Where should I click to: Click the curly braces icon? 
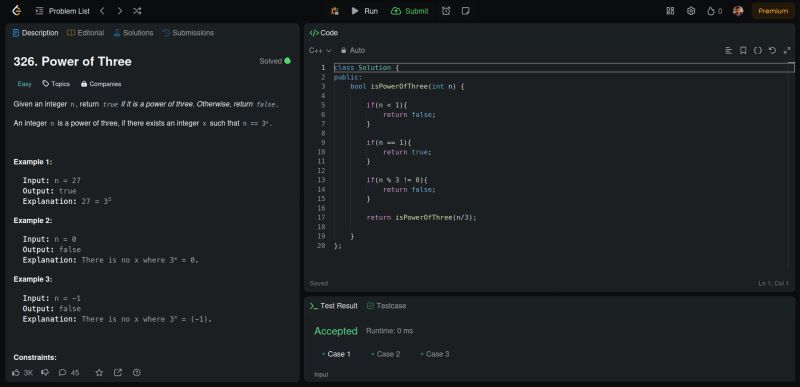(x=758, y=50)
